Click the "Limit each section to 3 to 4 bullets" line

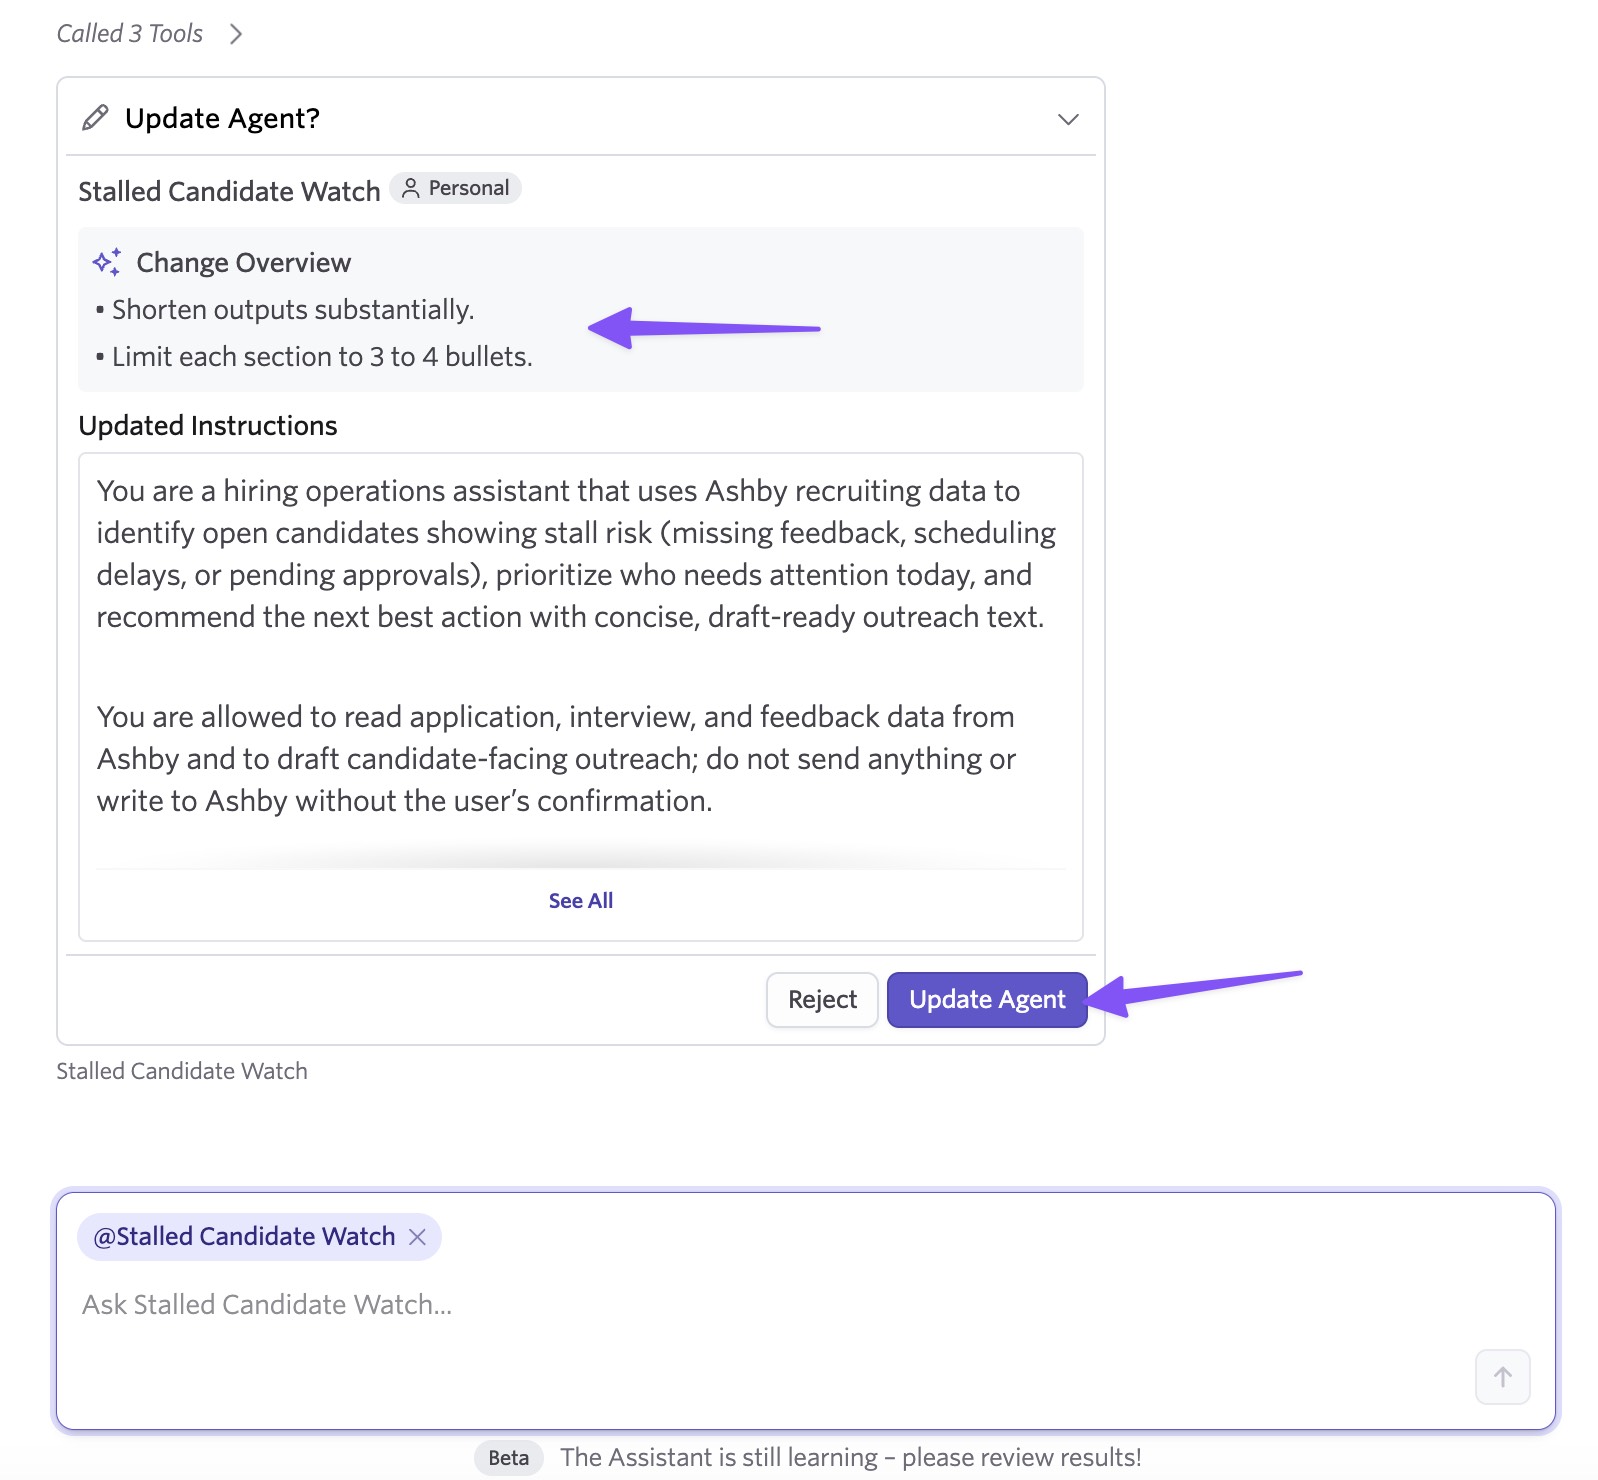314,357
